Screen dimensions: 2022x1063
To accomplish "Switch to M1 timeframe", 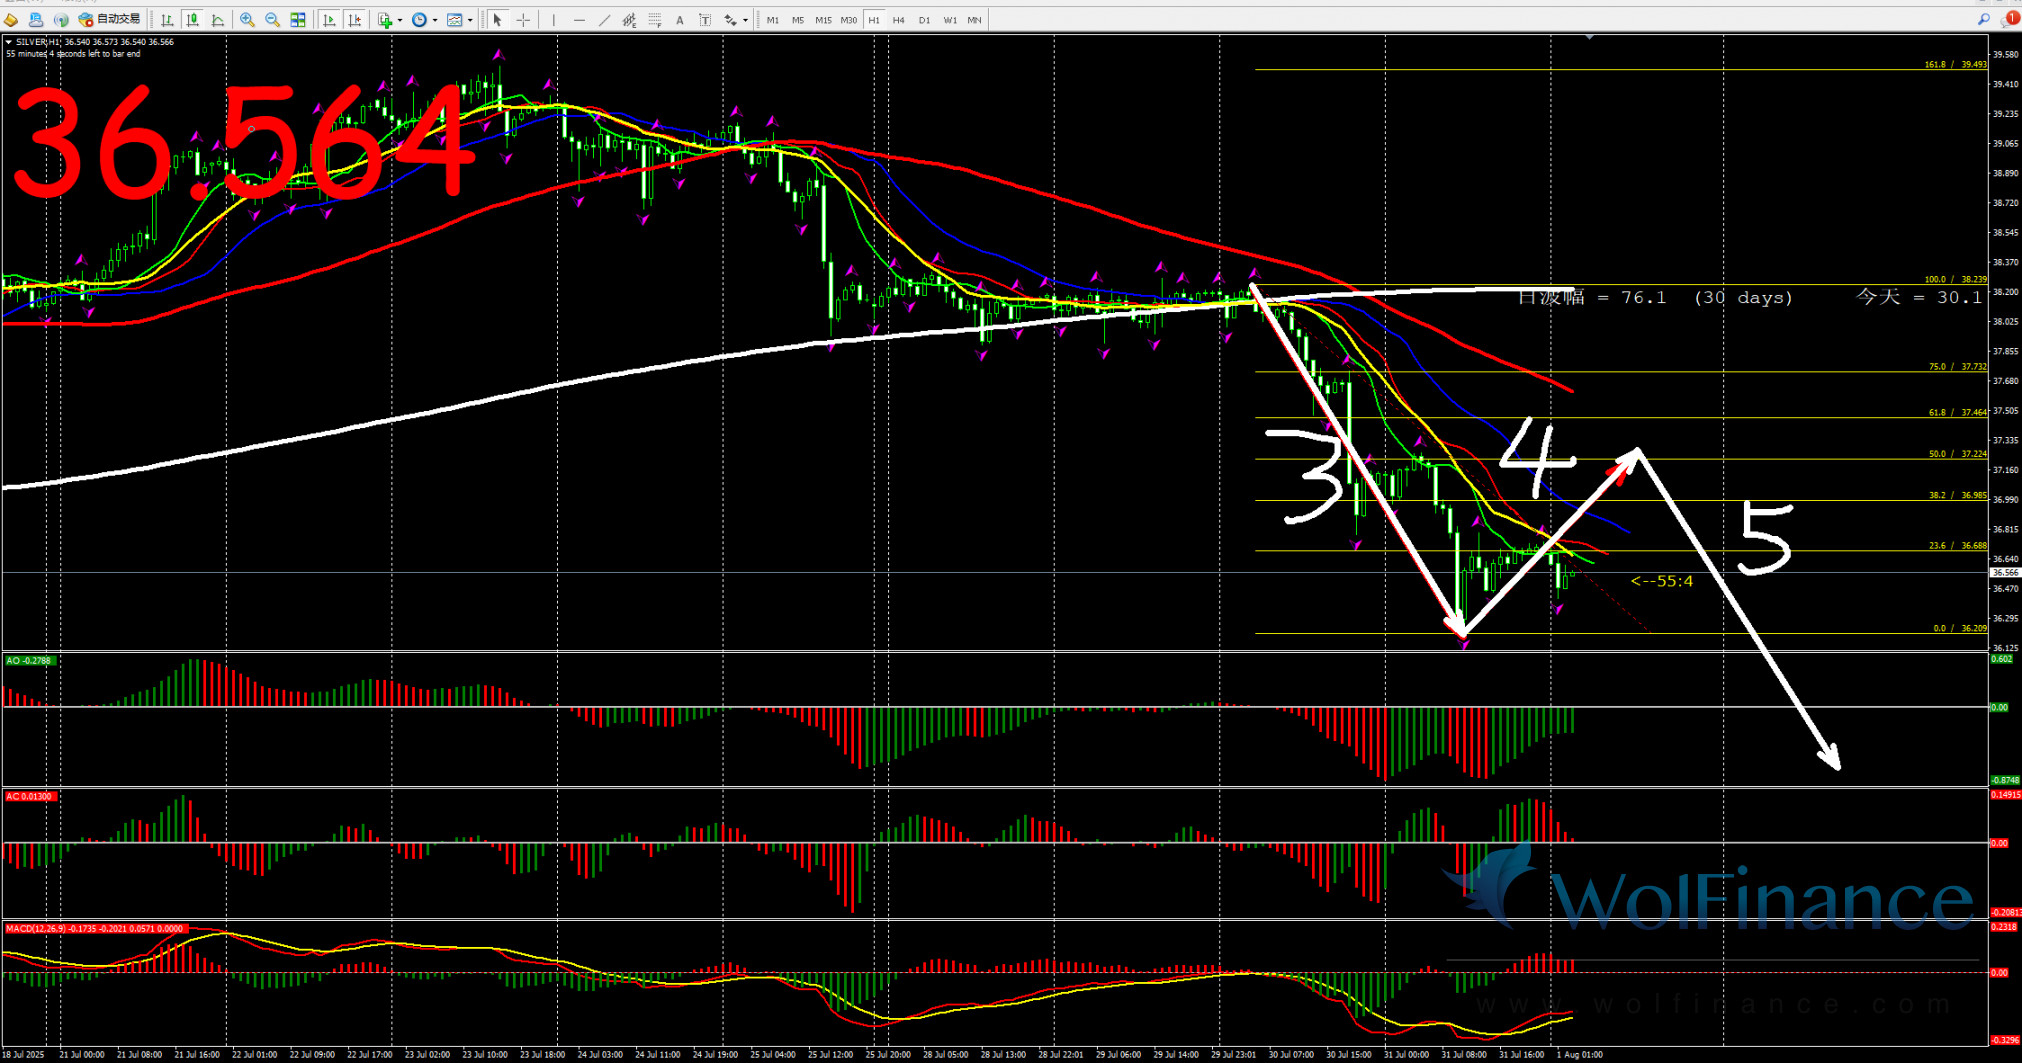I will (x=773, y=20).
